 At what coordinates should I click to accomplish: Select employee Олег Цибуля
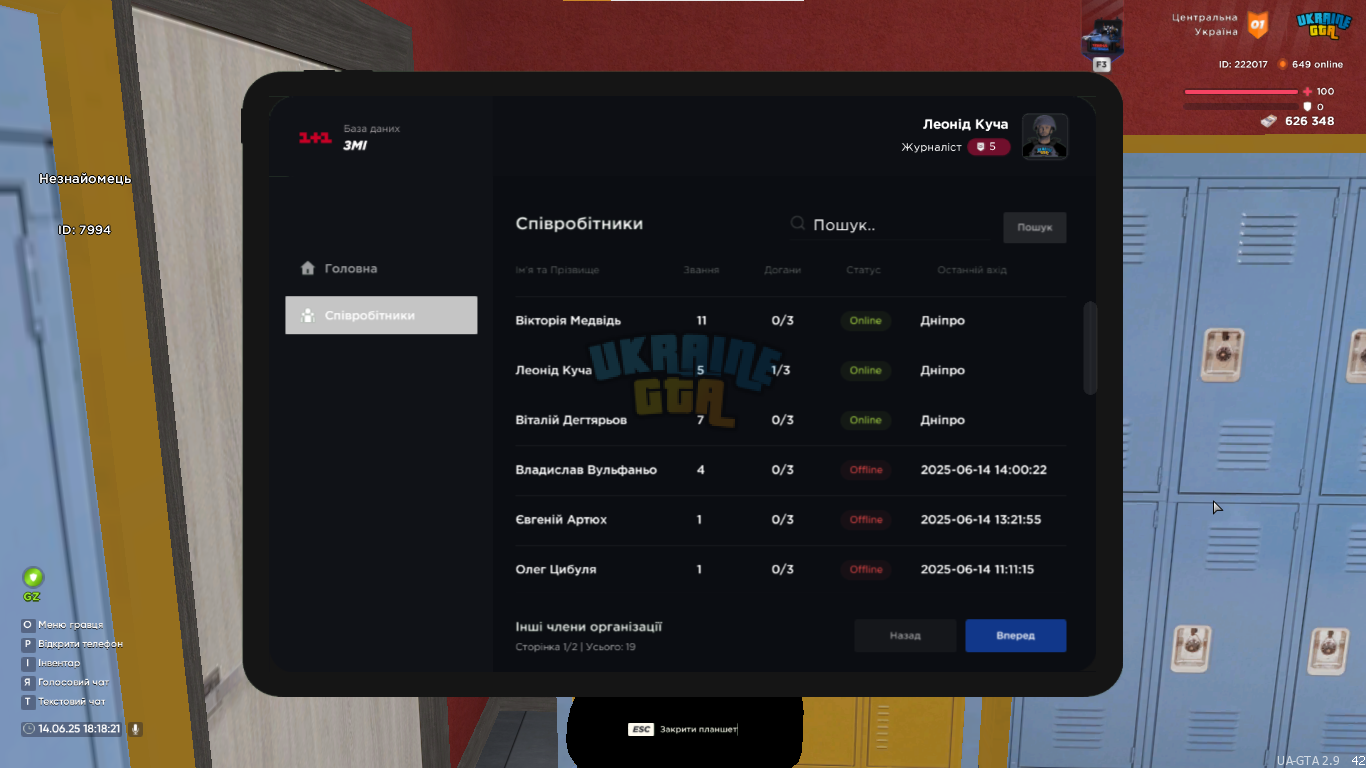tap(556, 570)
